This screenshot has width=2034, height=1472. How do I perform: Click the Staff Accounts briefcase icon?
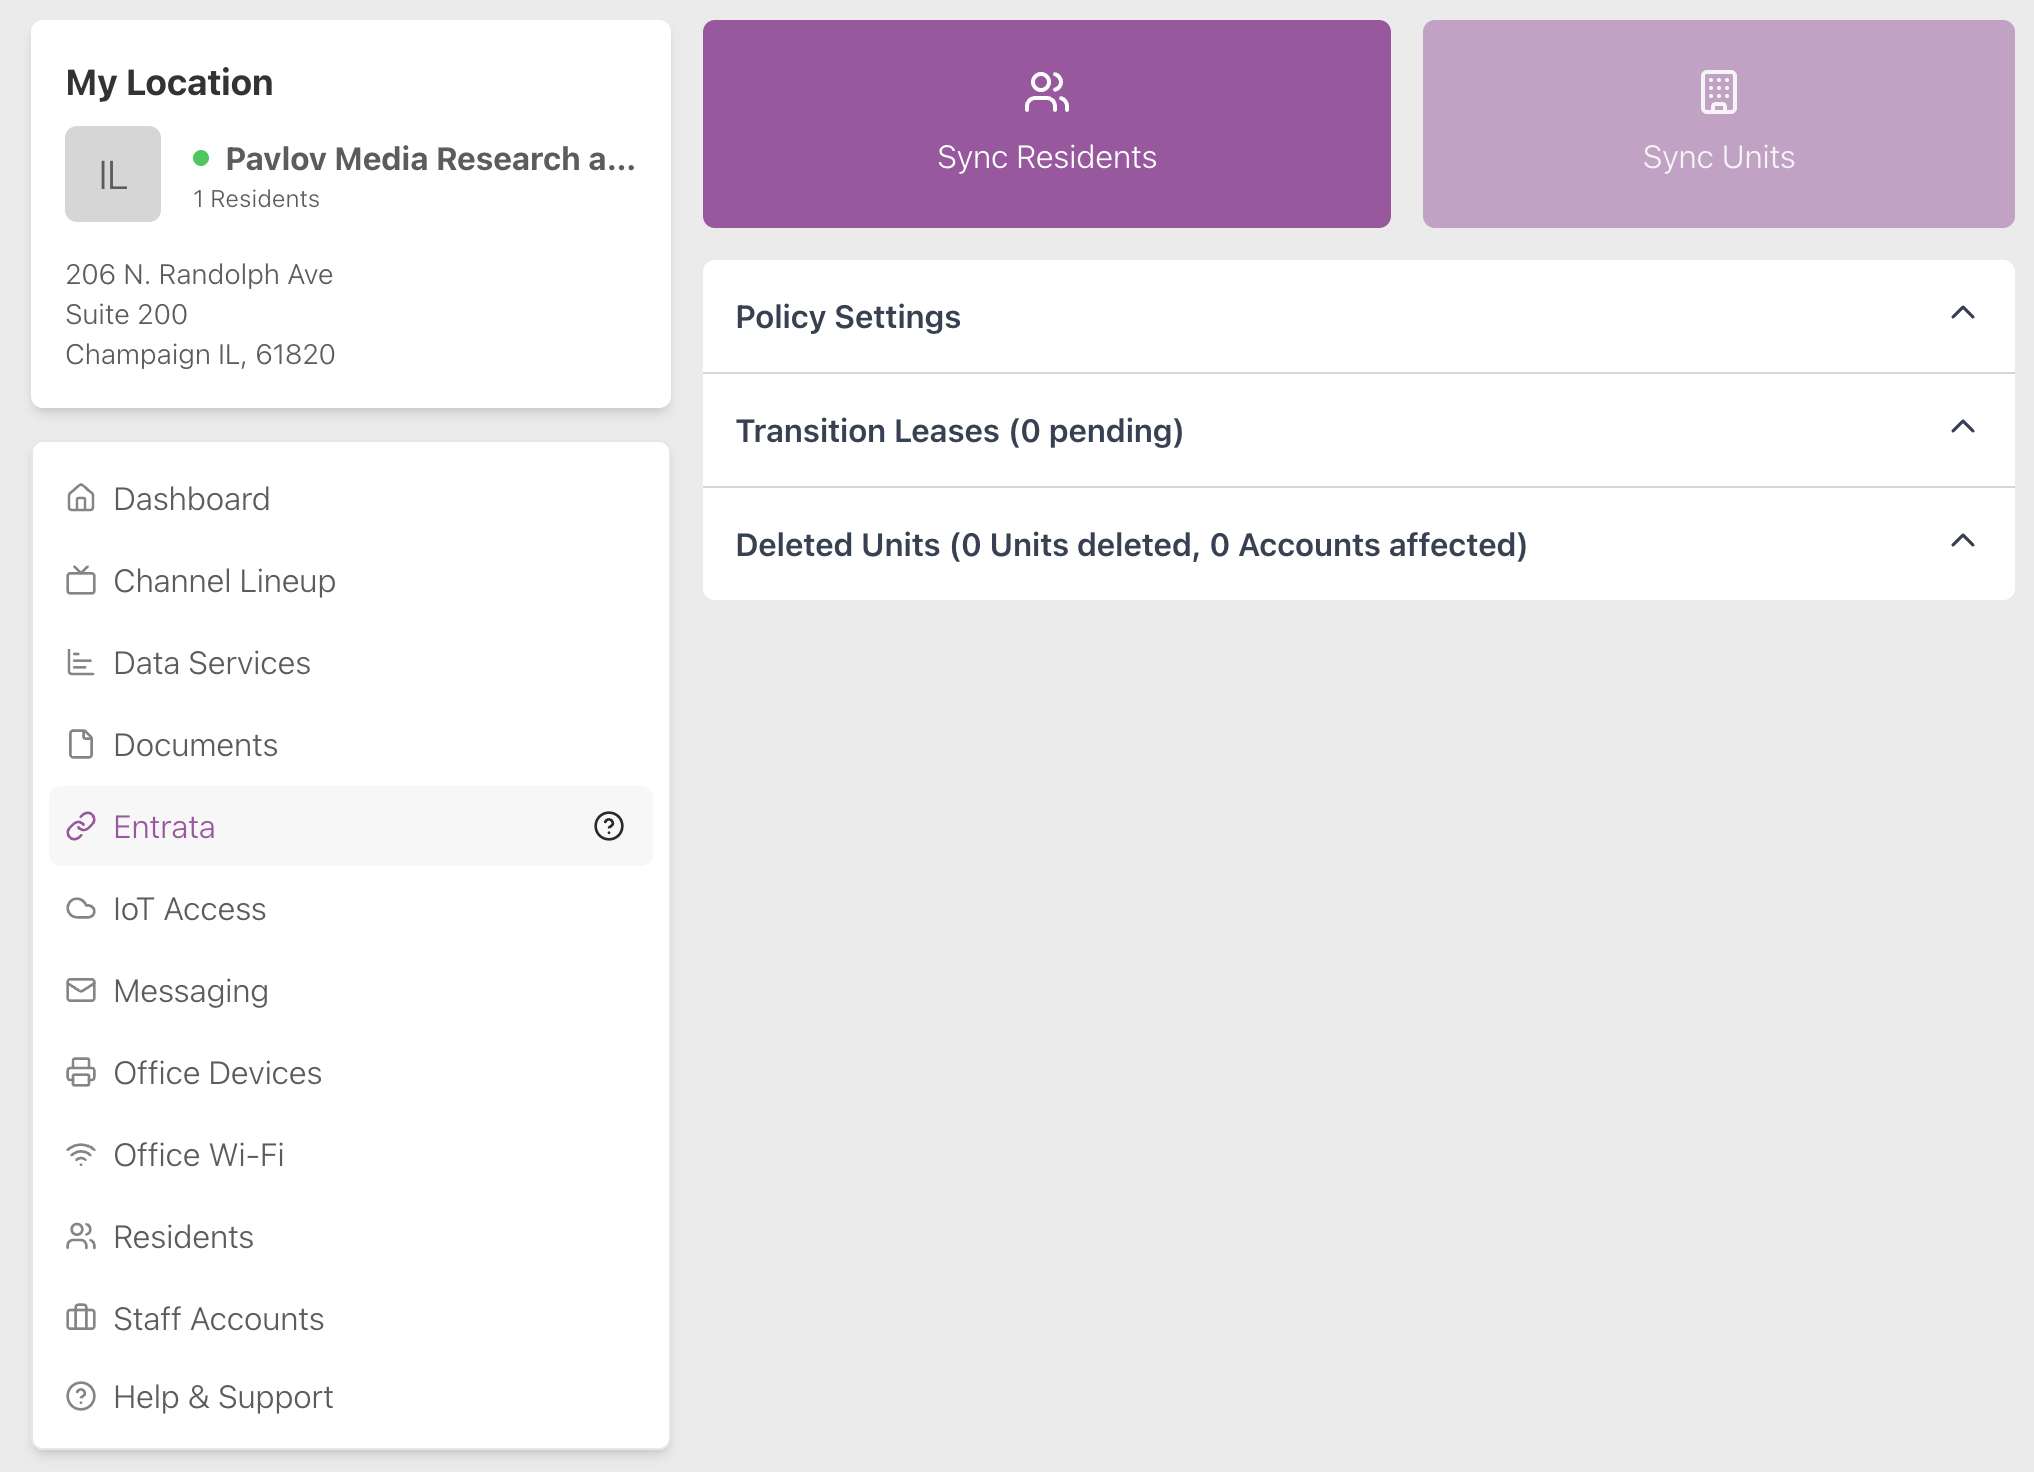[81, 1318]
